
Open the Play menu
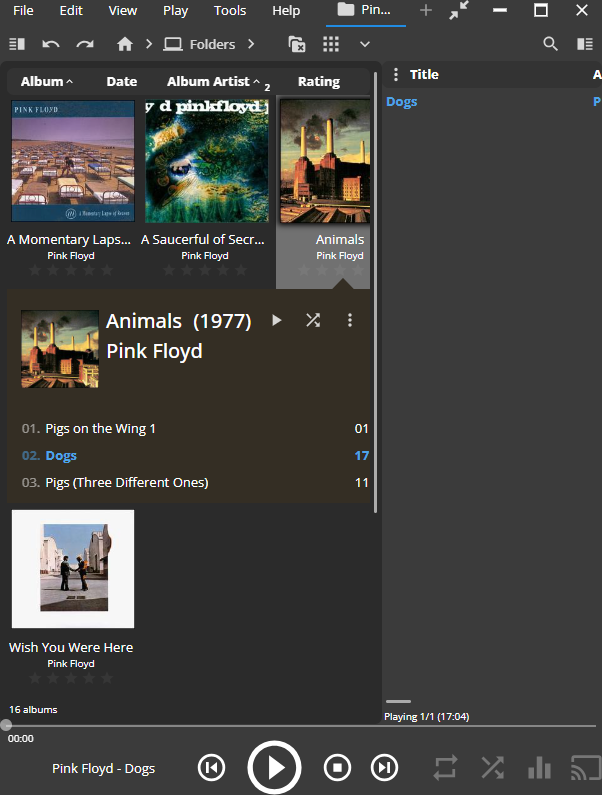click(175, 11)
